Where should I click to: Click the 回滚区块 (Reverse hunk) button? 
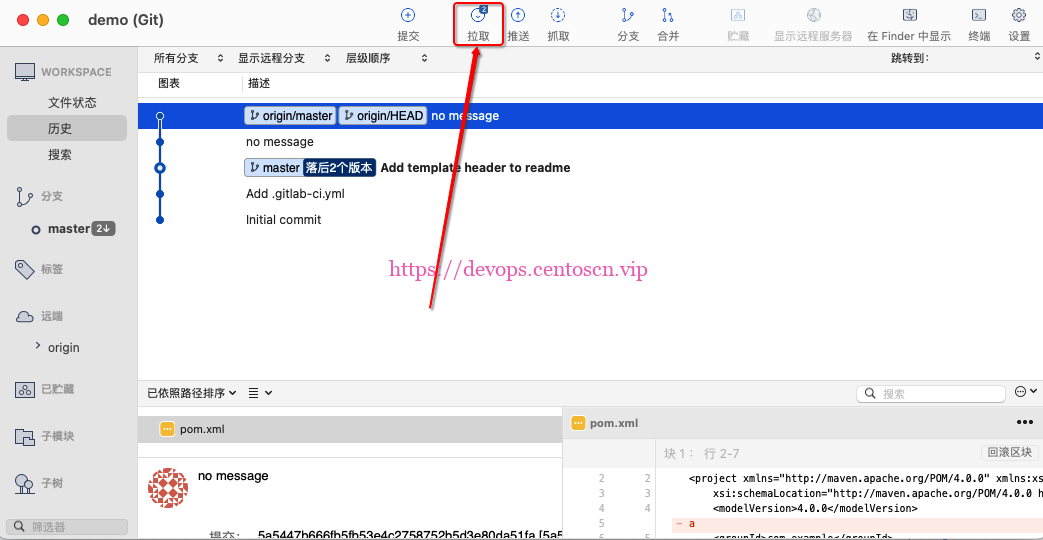(1010, 452)
